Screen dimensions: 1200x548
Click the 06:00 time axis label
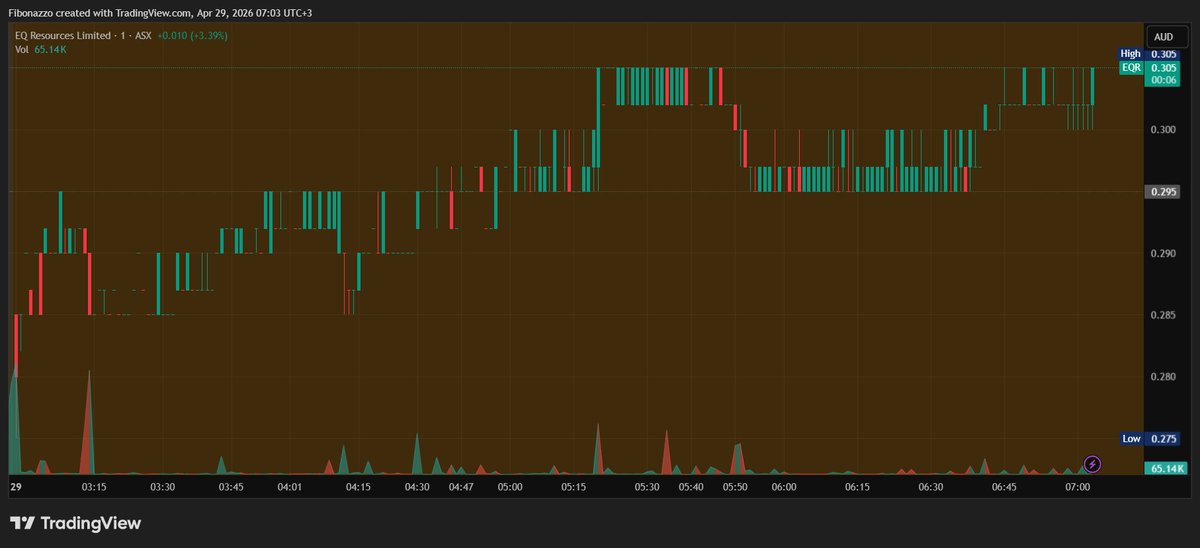tap(784, 487)
